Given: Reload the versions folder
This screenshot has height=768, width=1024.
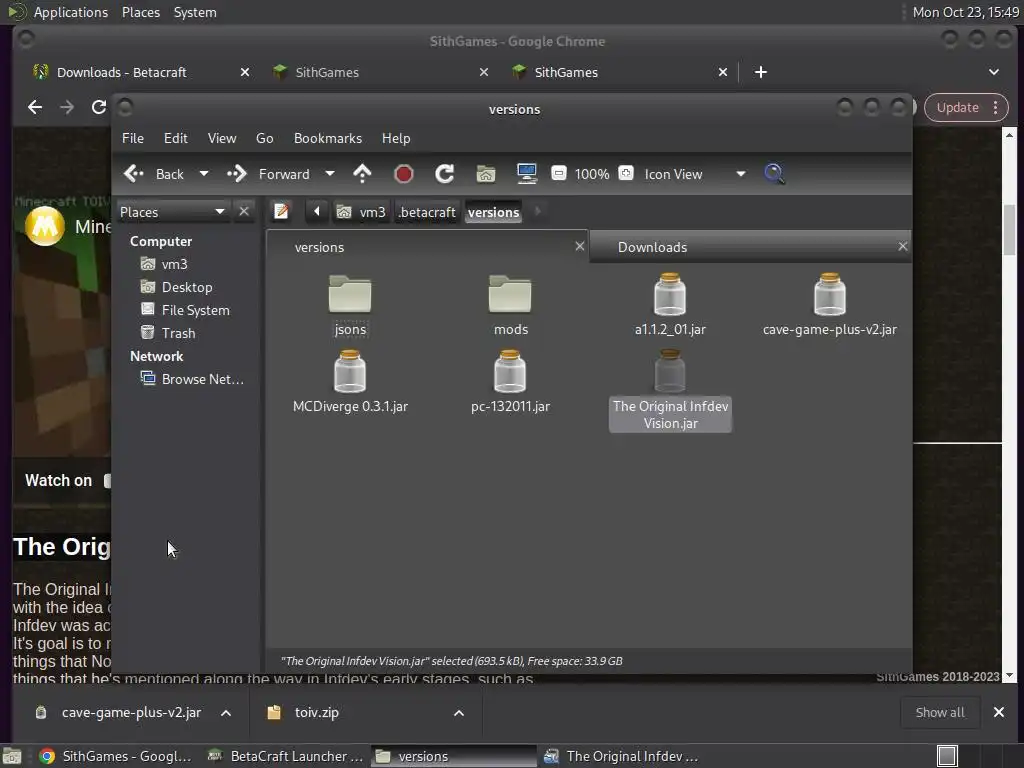Looking at the screenshot, I should coord(445,174).
